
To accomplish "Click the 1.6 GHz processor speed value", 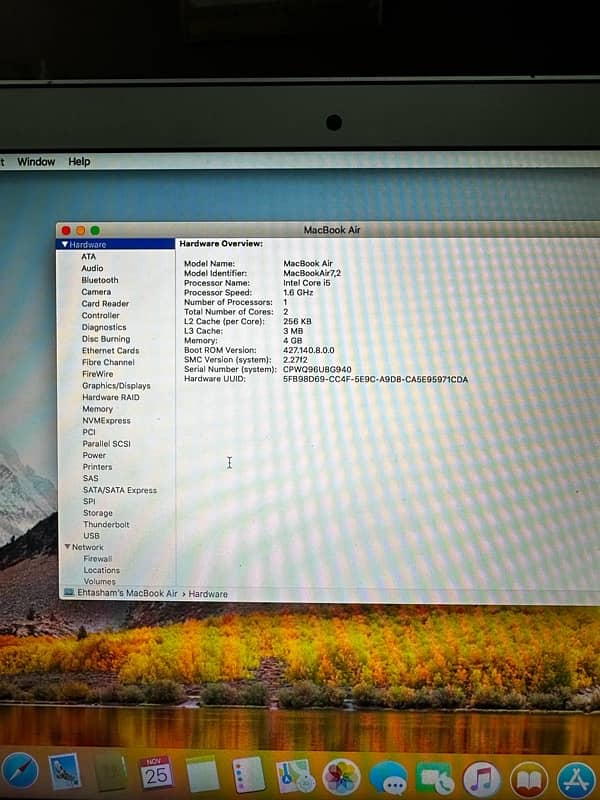I will (298, 292).
